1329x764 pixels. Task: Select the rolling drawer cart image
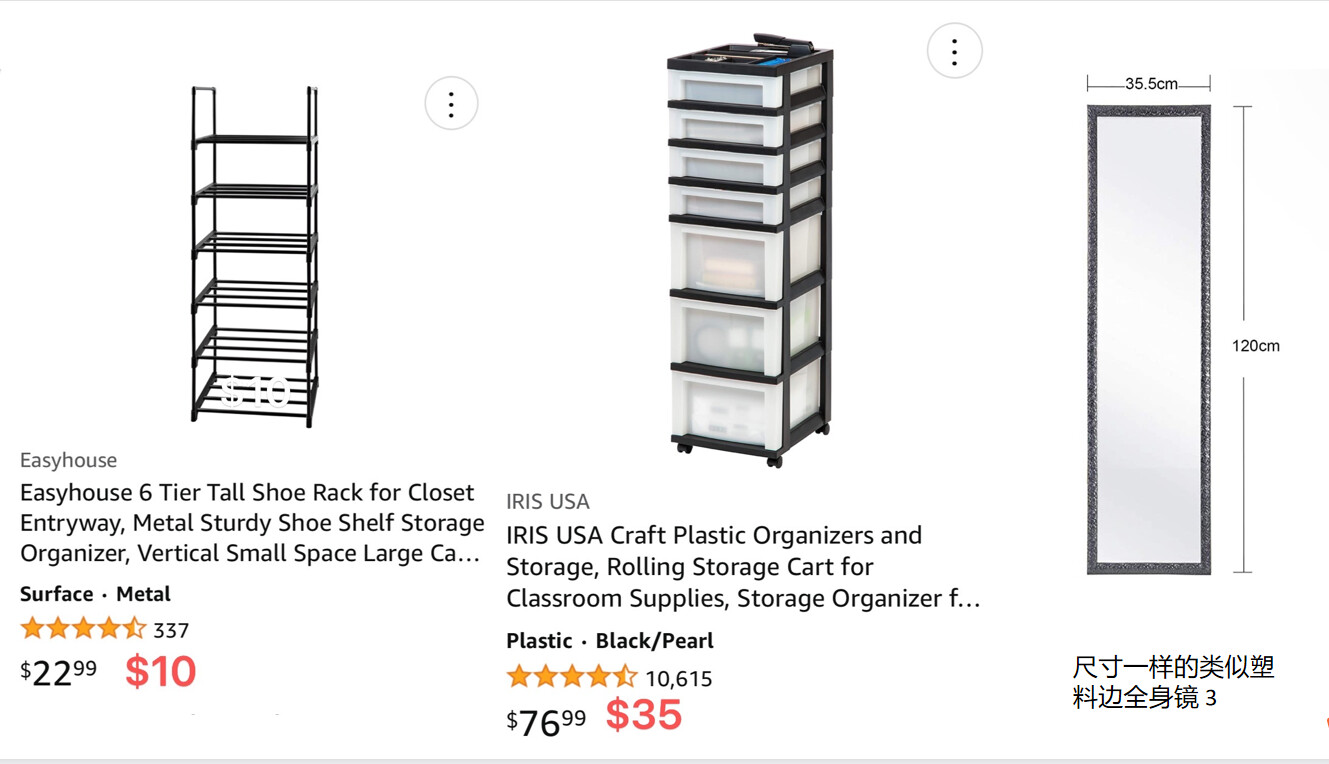pos(748,250)
